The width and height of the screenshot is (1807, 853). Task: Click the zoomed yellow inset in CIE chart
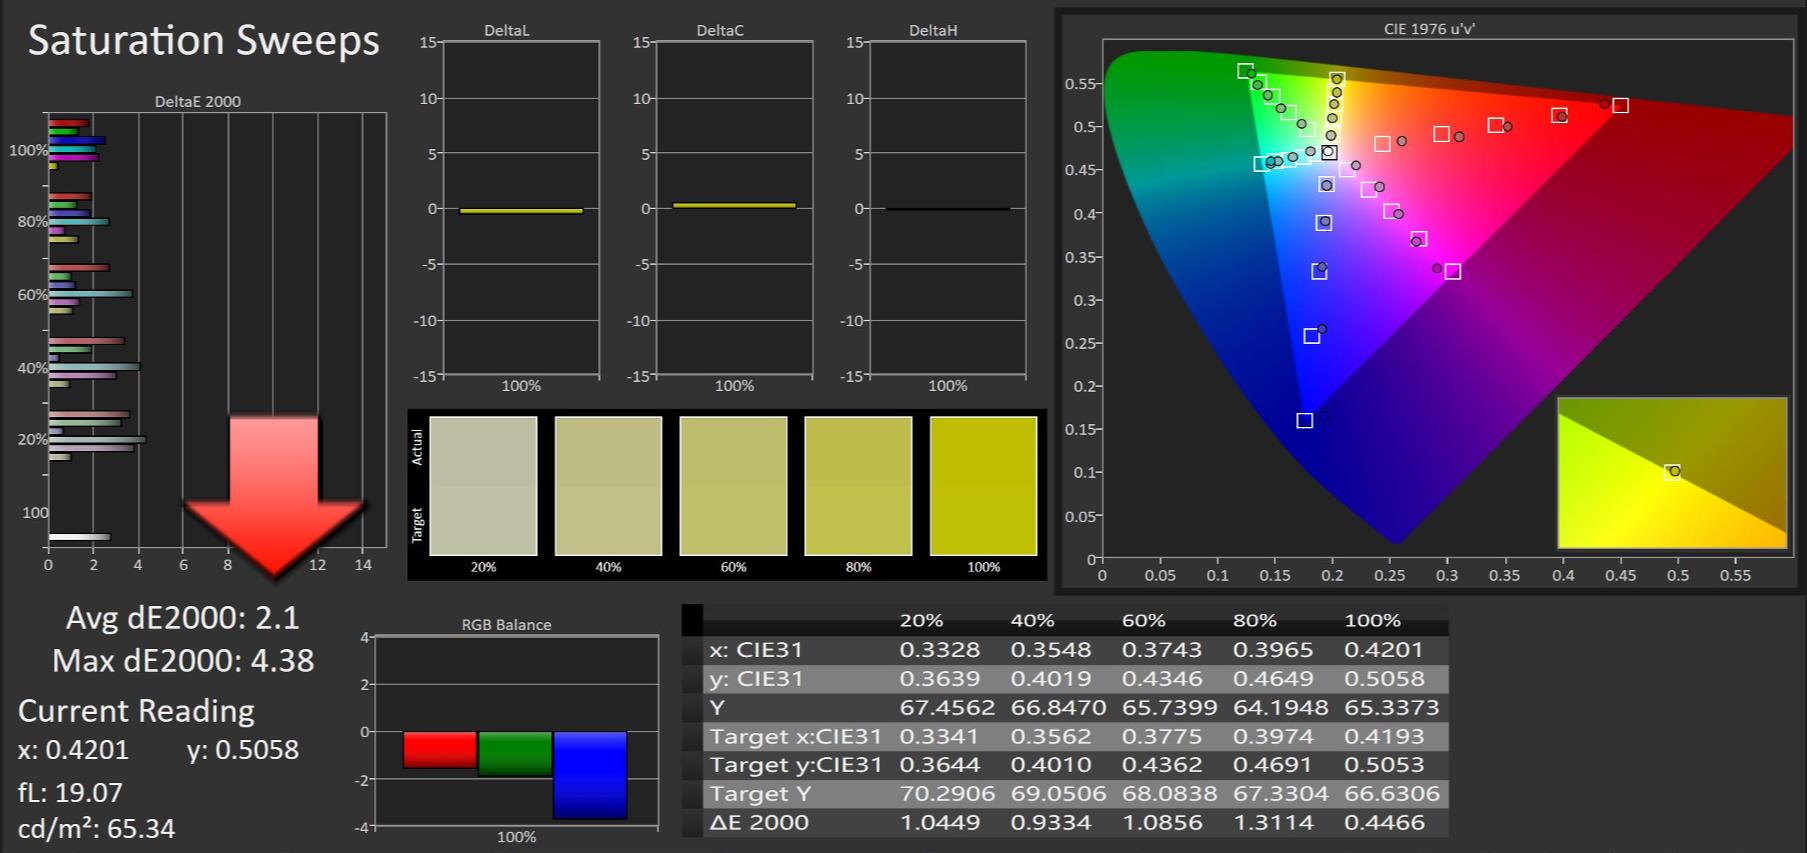click(1671, 473)
